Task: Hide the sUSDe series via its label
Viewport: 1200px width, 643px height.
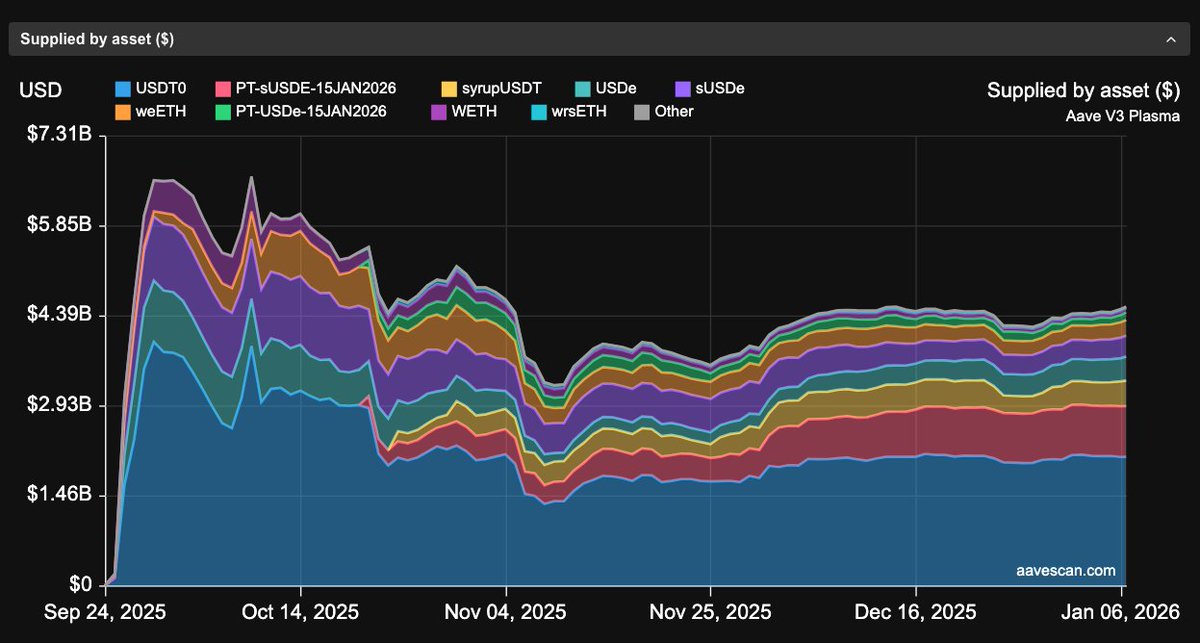Action: coord(720,89)
